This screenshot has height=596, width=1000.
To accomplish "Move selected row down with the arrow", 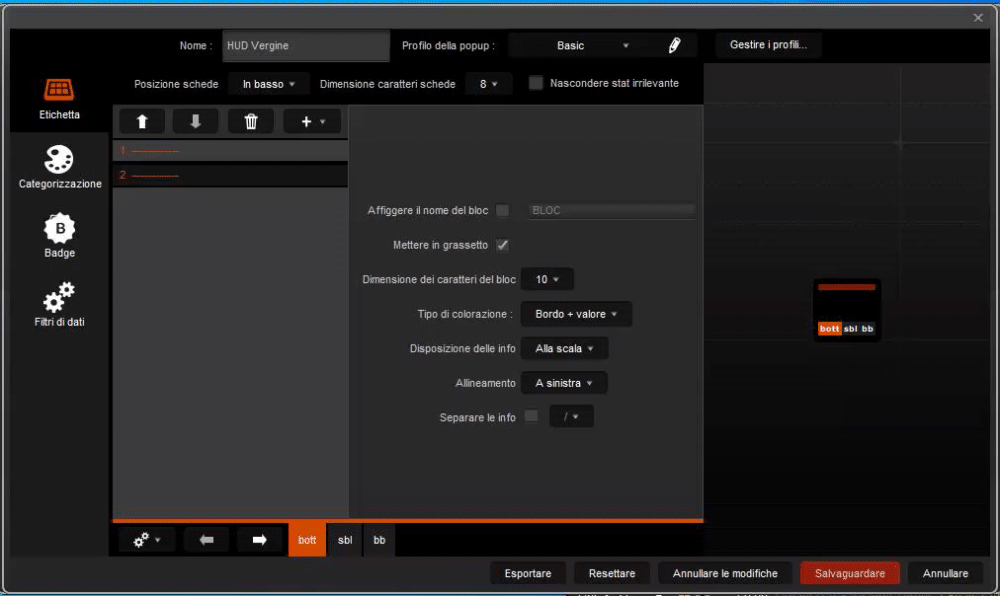I will [x=196, y=121].
